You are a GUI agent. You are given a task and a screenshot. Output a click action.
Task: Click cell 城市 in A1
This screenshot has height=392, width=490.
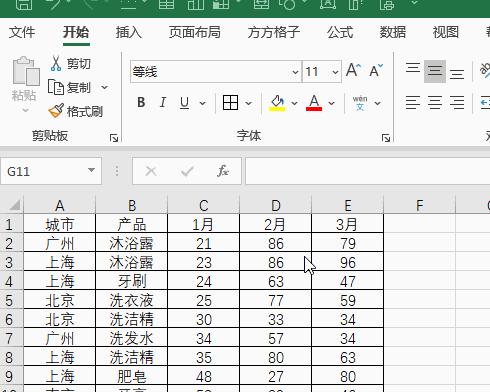pos(60,224)
